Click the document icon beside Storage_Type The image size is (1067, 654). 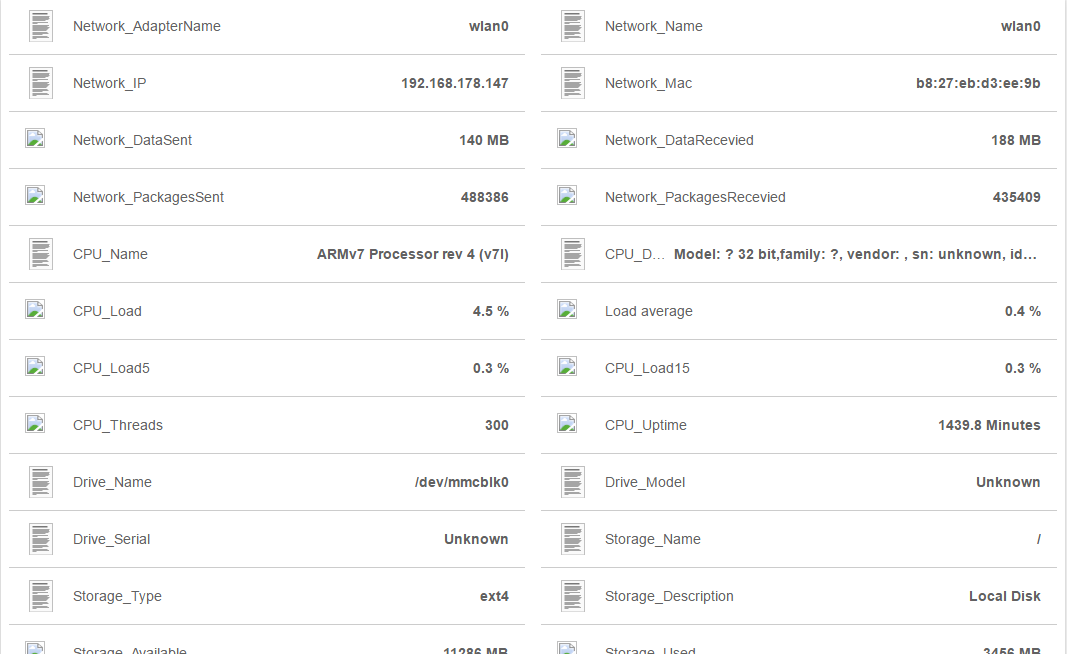coord(40,594)
